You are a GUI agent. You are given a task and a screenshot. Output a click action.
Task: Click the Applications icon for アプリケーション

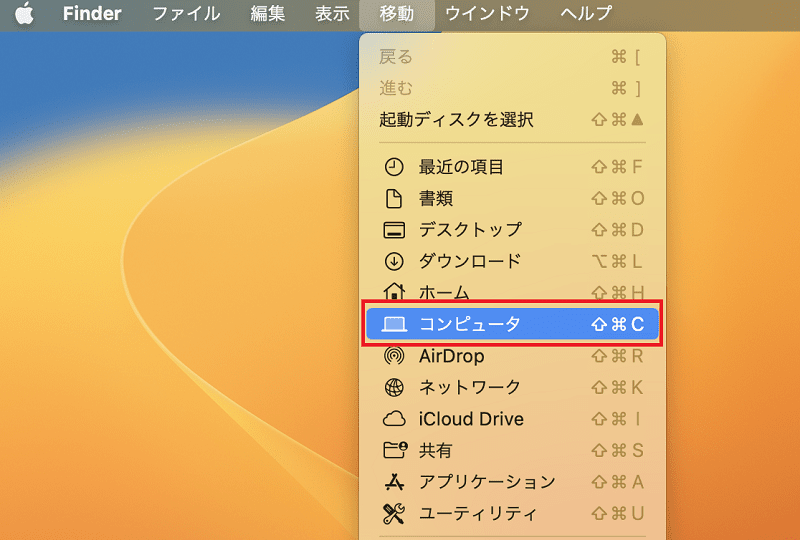(394, 482)
